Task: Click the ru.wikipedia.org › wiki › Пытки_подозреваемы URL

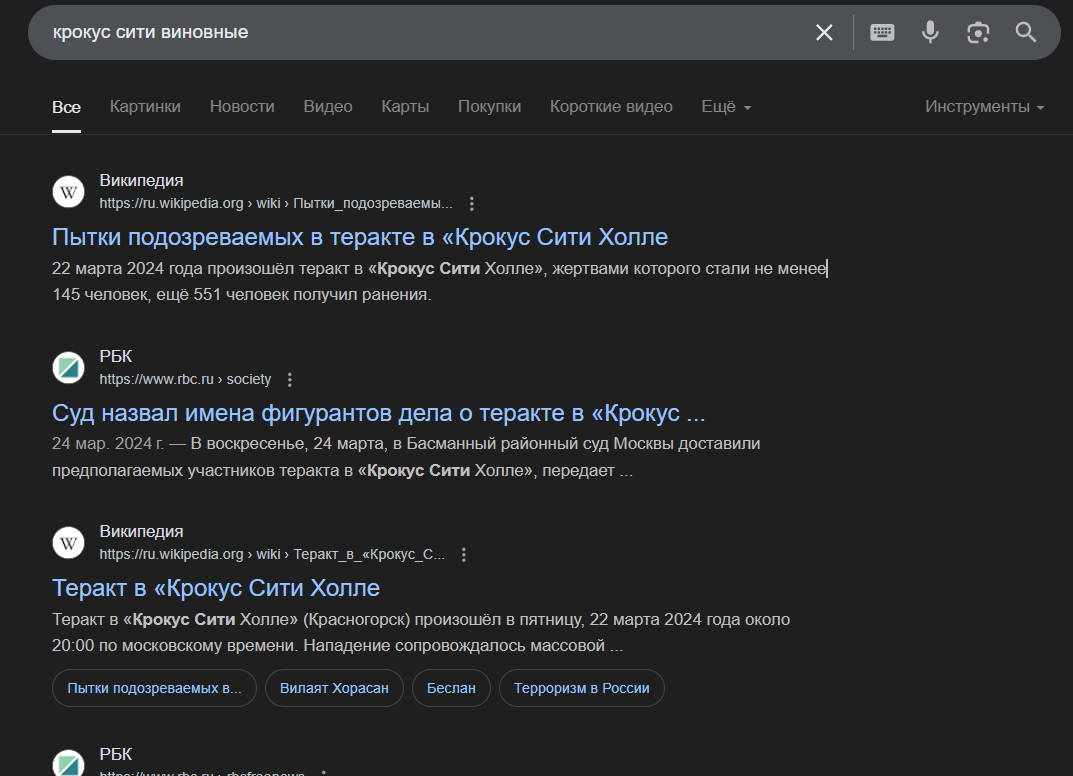Action: 276,203
